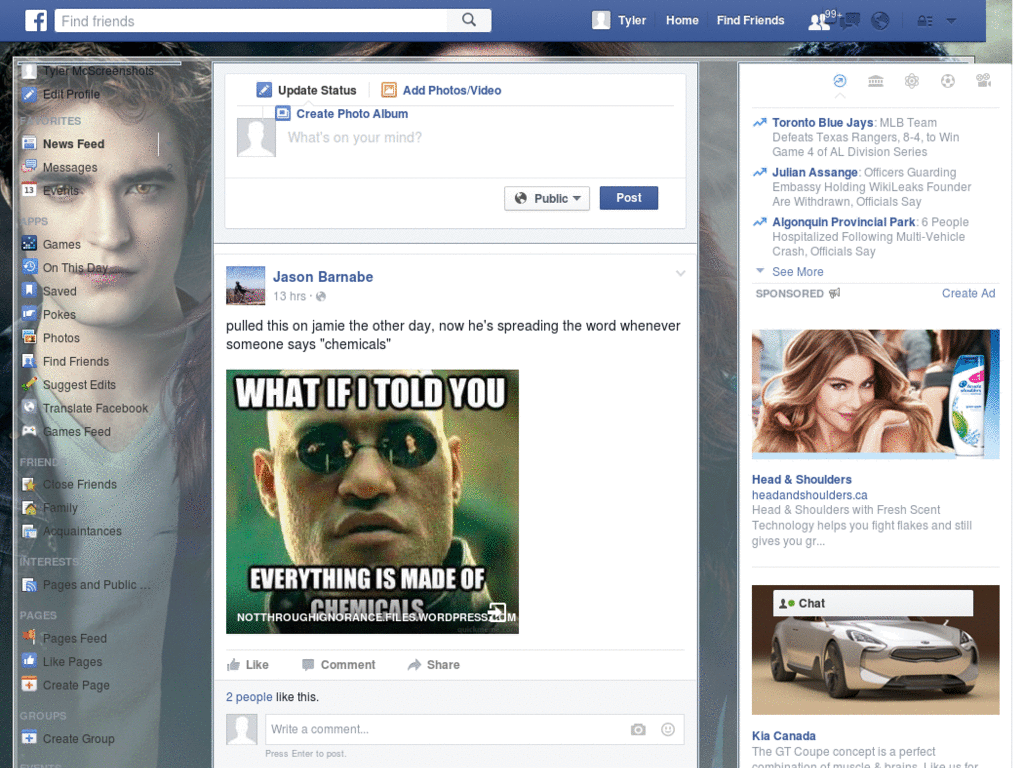This screenshot has height=768, width=1024.
Task: Open the Public audience dropdown
Action: tap(547, 199)
